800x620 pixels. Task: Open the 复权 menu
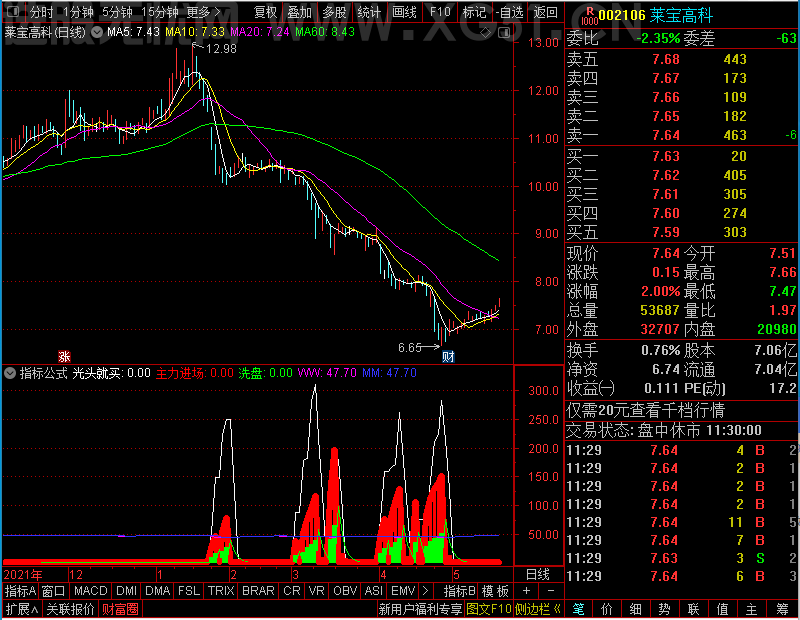tap(265, 12)
